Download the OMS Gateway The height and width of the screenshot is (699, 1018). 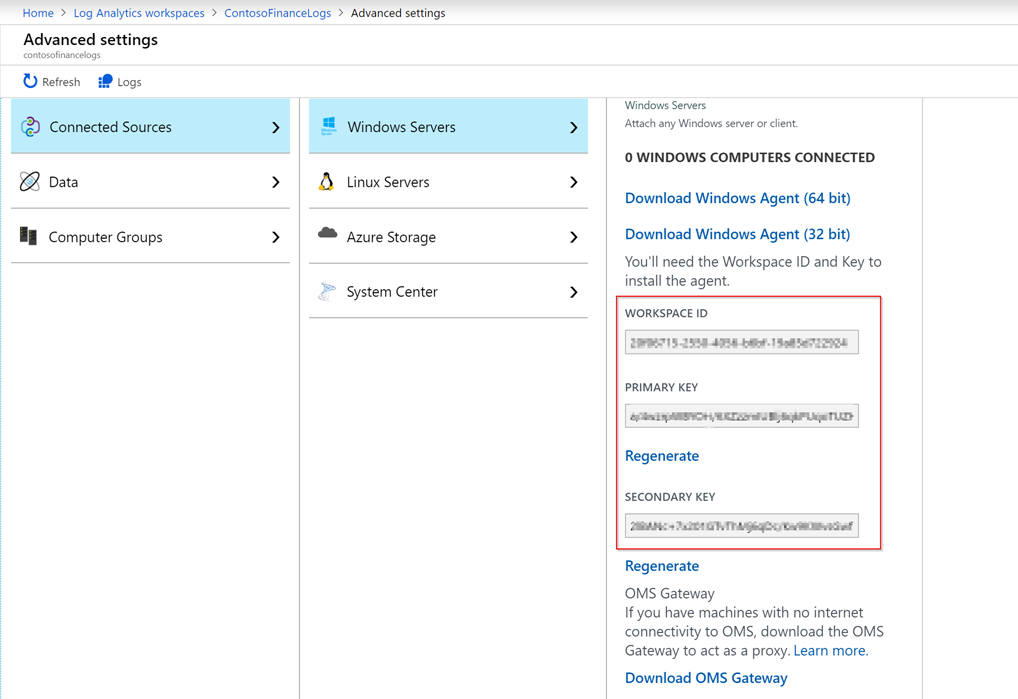point(705,677)
